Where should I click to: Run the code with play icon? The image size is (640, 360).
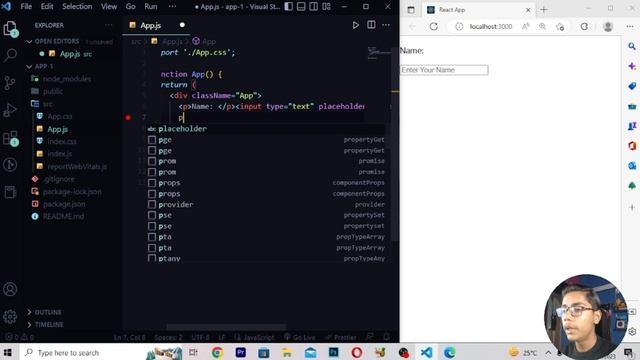[356, 25]
